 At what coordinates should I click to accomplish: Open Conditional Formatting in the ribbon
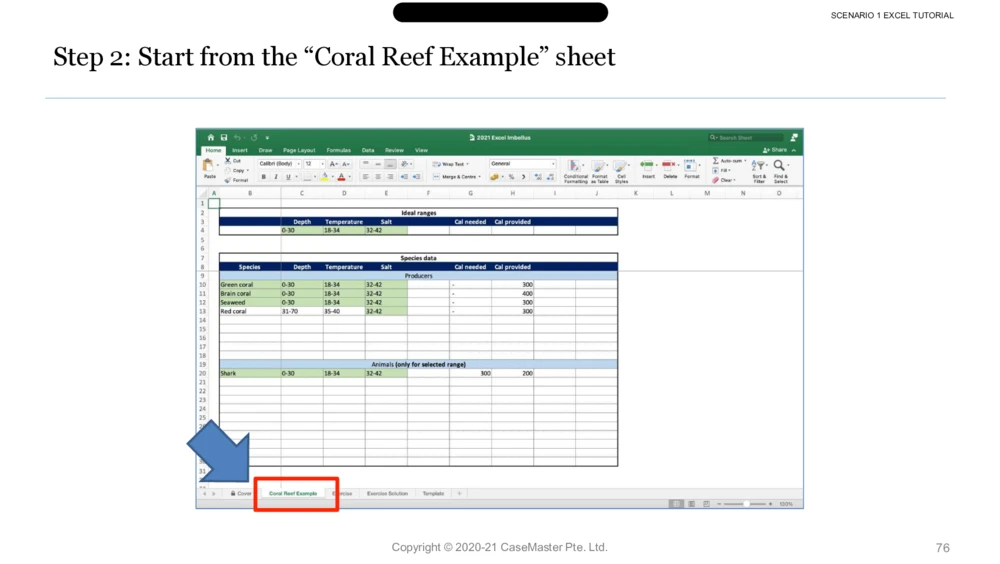(x=575, y=168)
